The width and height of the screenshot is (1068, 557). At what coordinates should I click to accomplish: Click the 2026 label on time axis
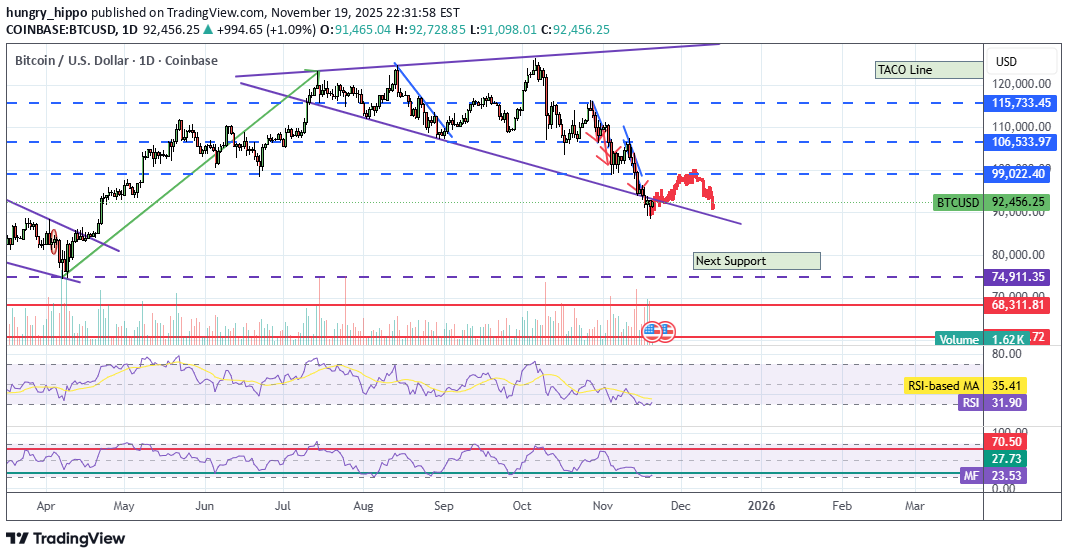click(x=762, y=507)
